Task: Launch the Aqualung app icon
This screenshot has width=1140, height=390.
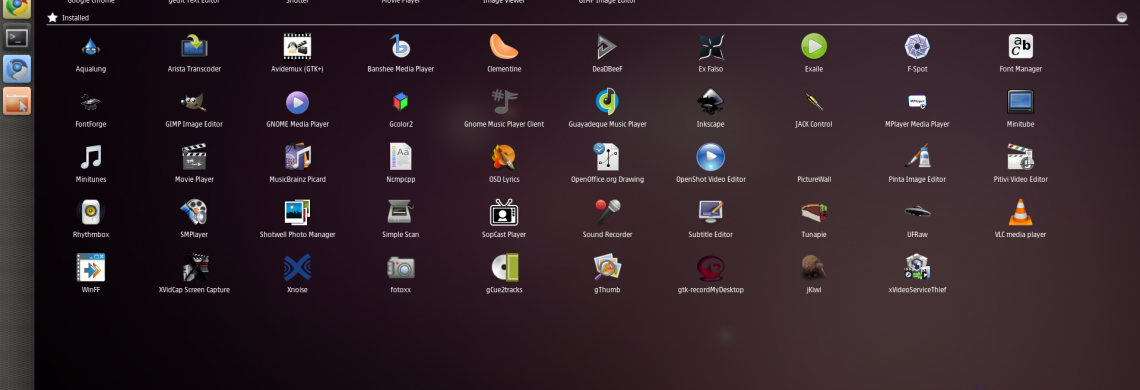Action: tap(91, 47)
